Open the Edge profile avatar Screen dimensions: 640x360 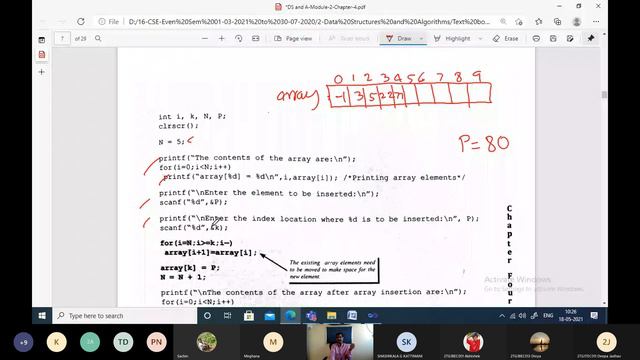(577, 22)
